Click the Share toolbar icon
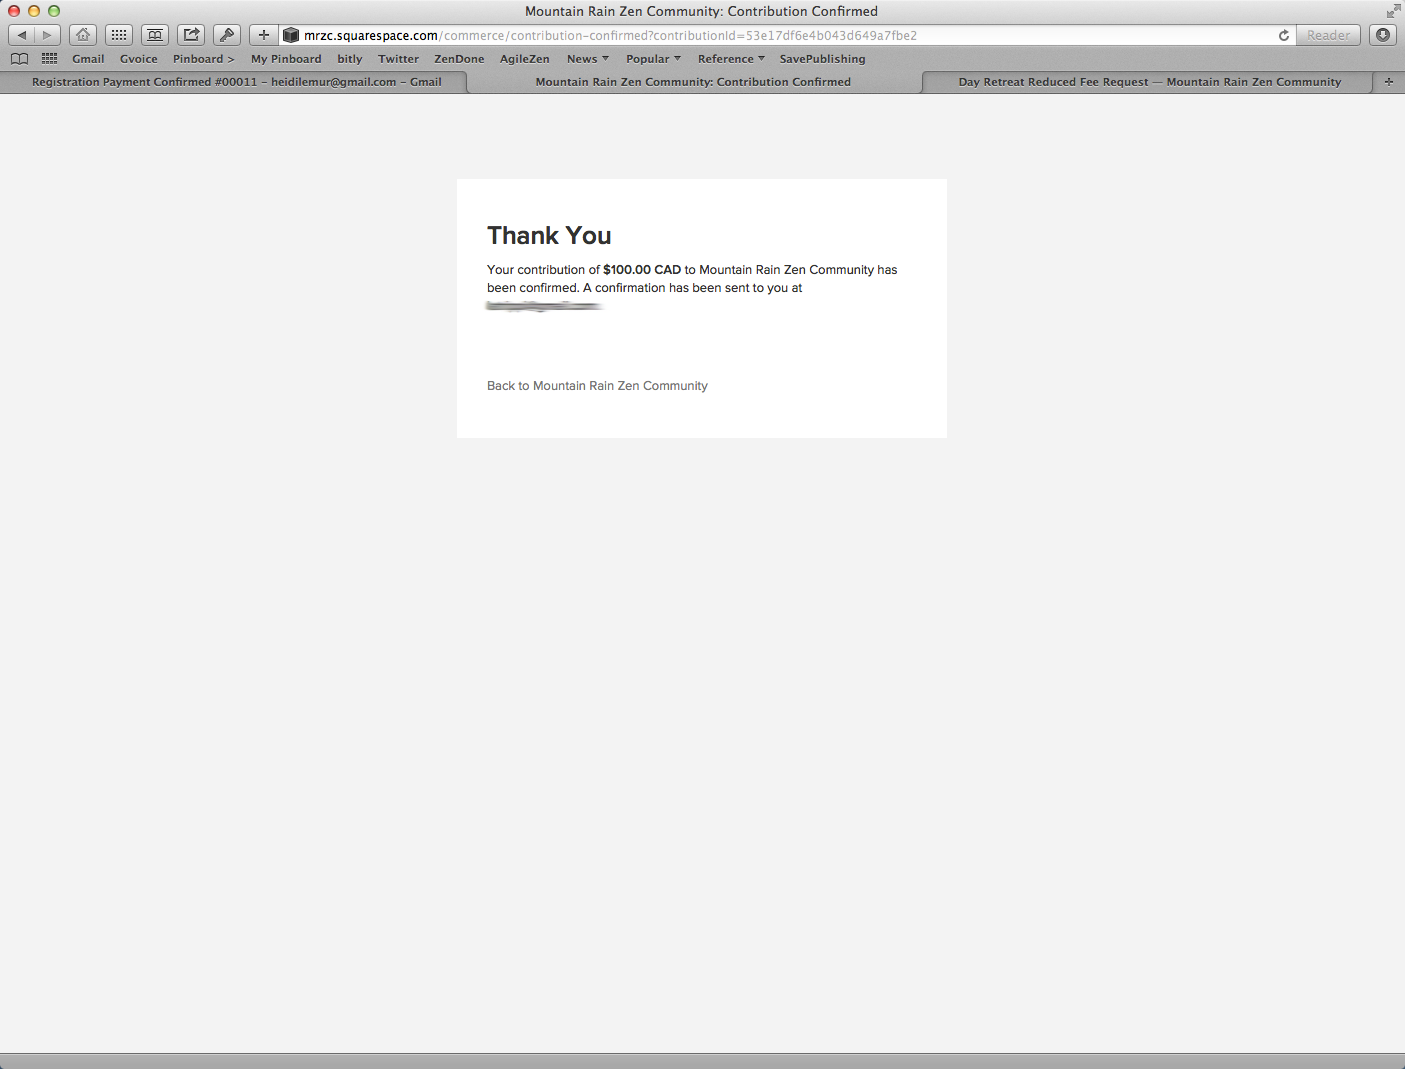This screenshot has width=1405, height=1069. (191, 35)
